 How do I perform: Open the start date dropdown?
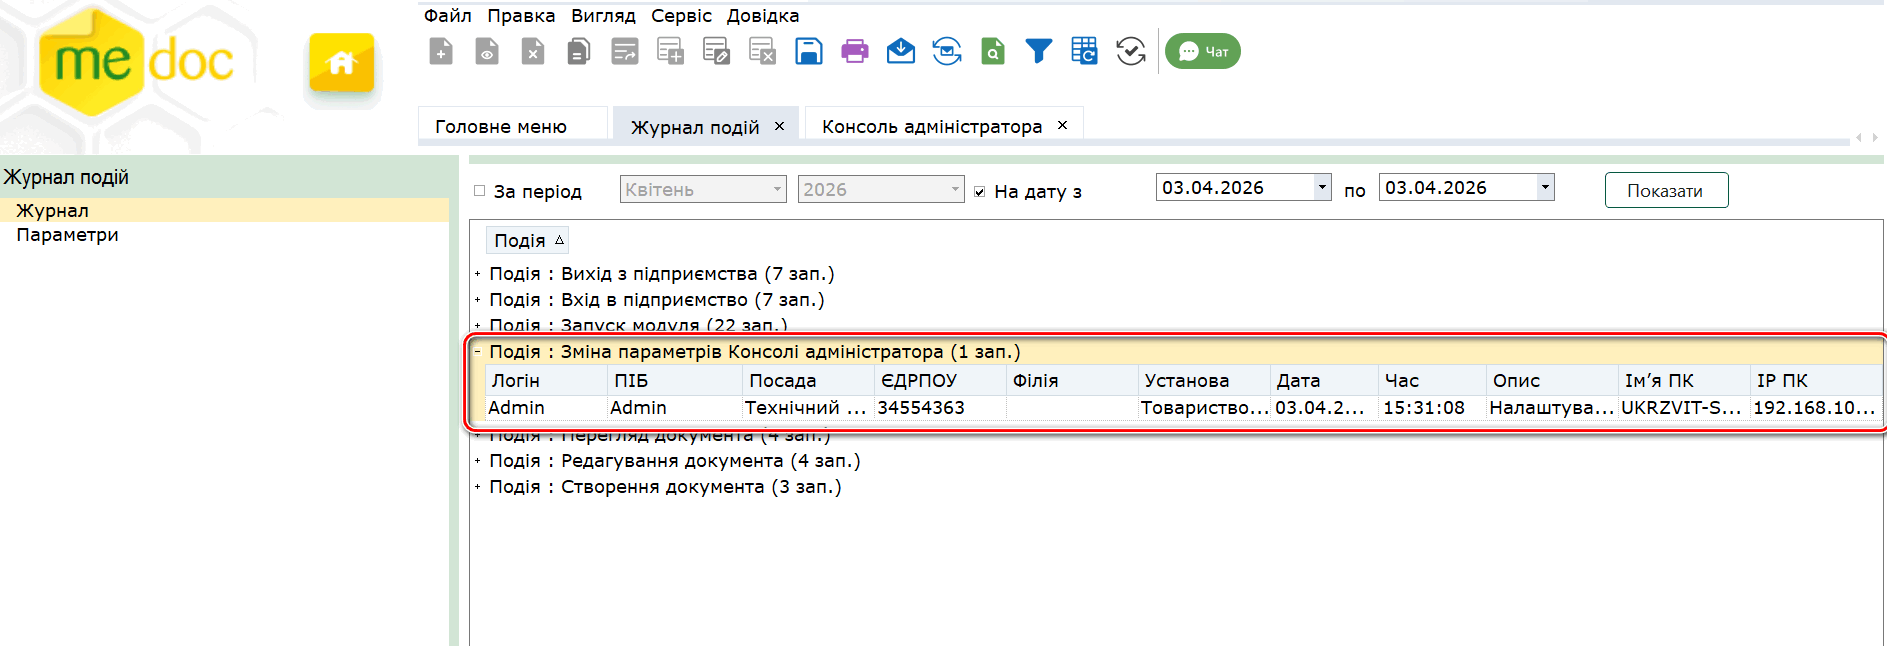[1322, 187]
